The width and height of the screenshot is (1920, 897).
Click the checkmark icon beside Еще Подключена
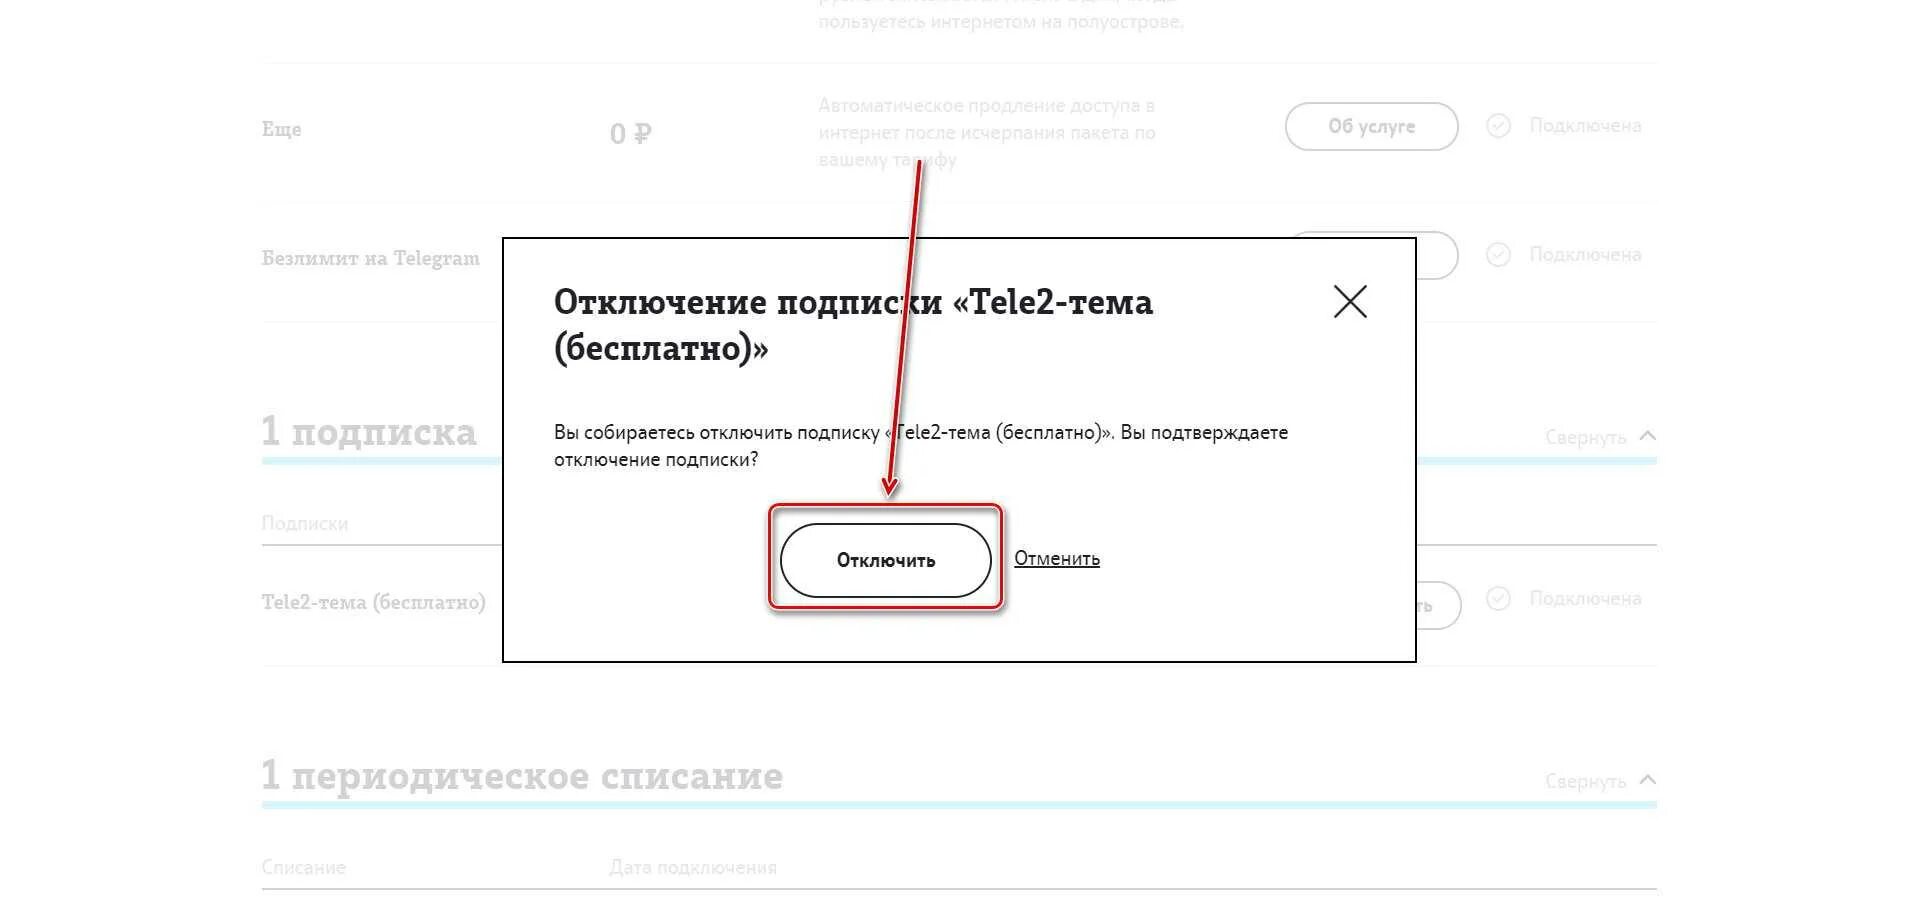(x=1498, y=125)
